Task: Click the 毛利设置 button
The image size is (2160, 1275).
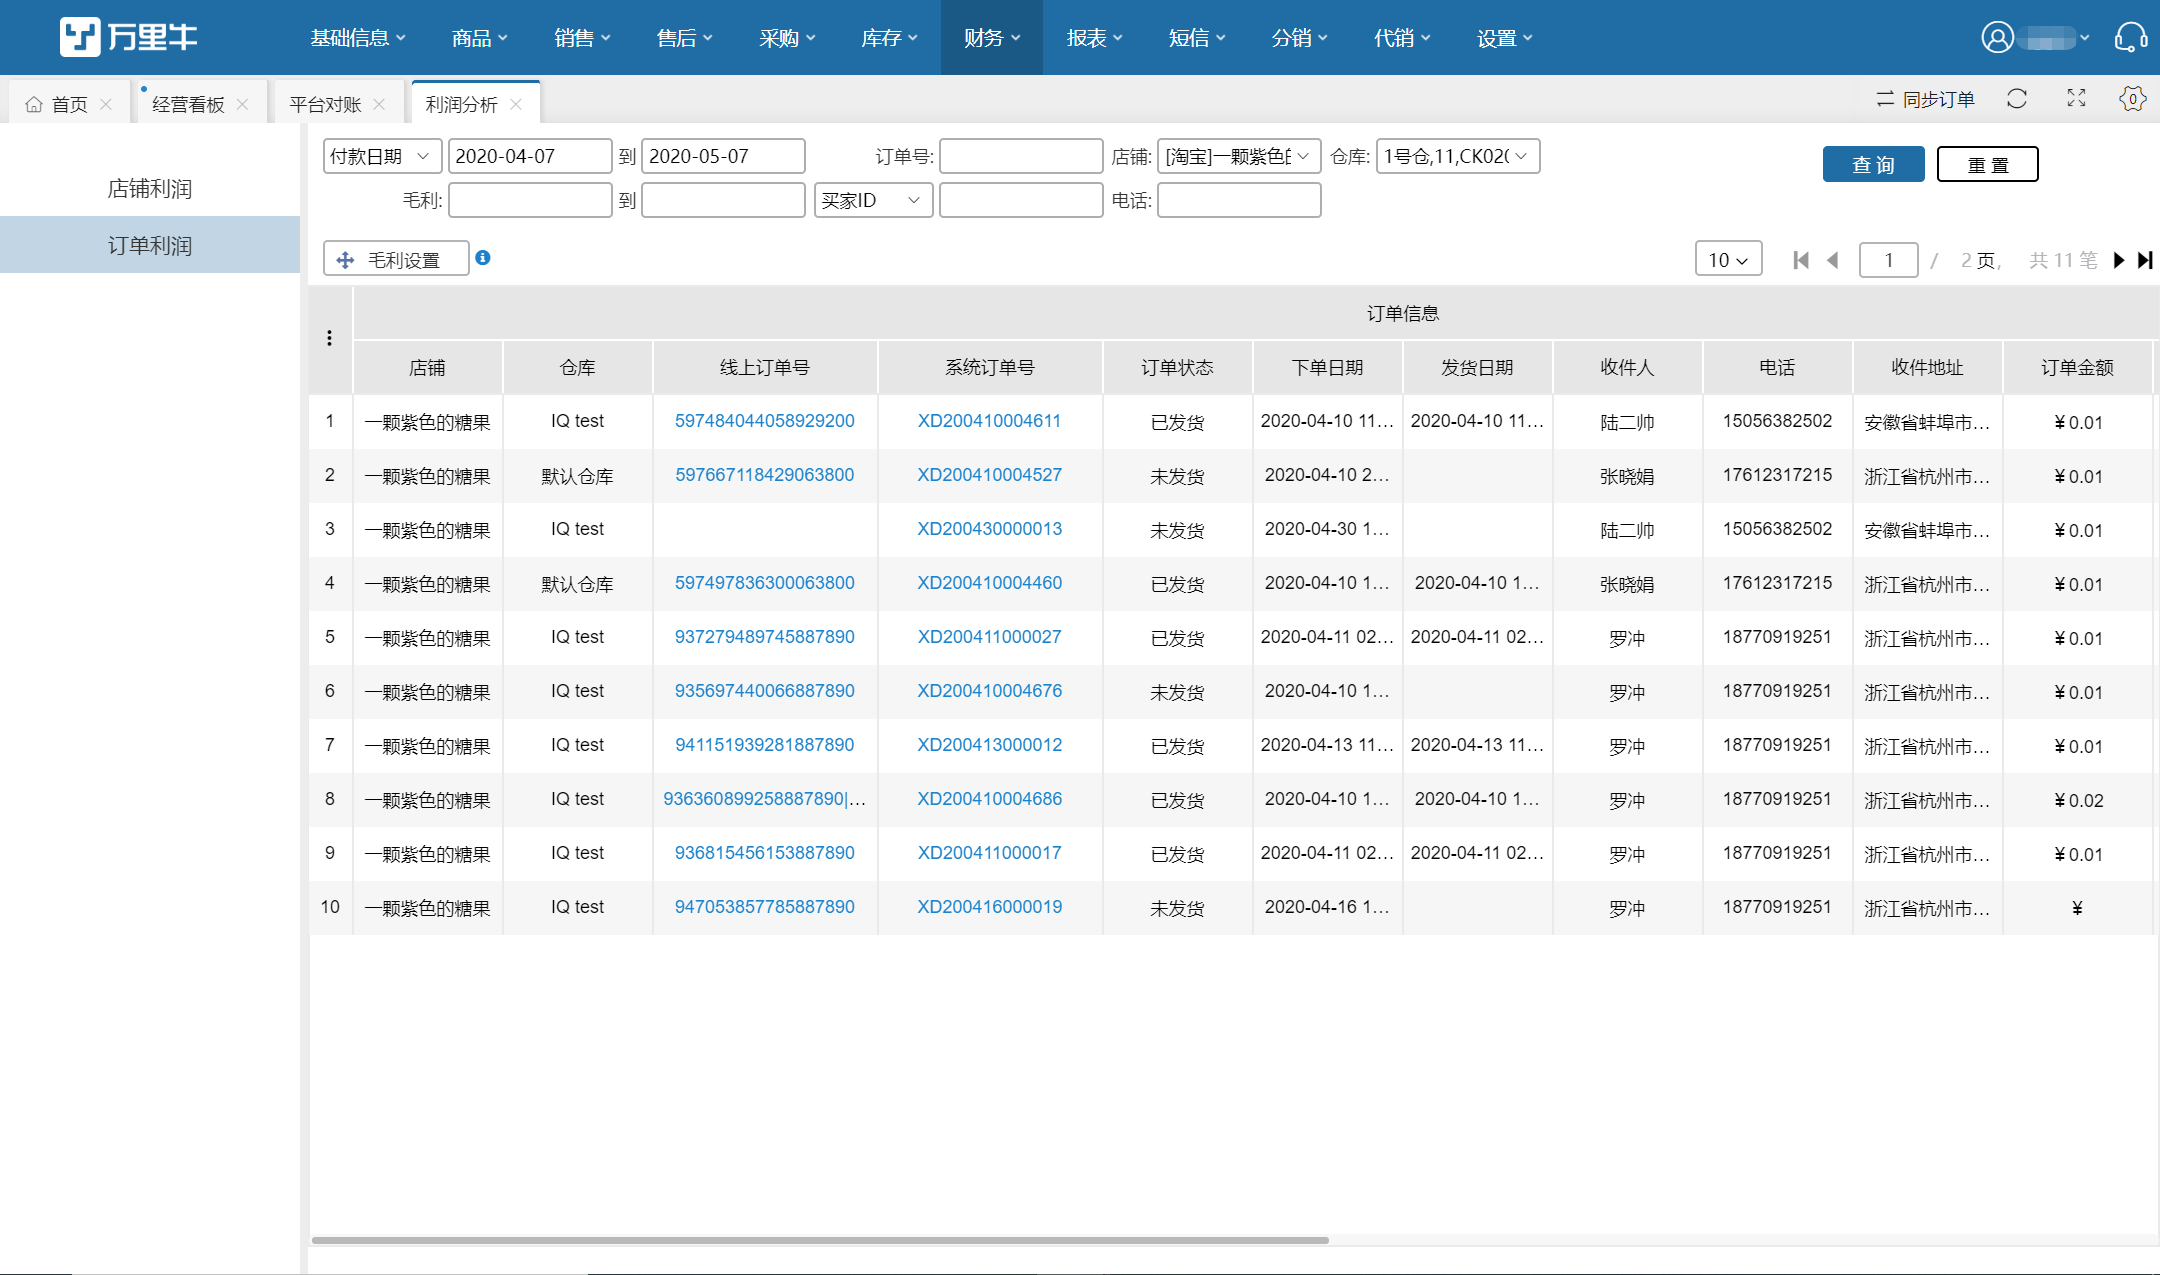Action: [396, 259]
